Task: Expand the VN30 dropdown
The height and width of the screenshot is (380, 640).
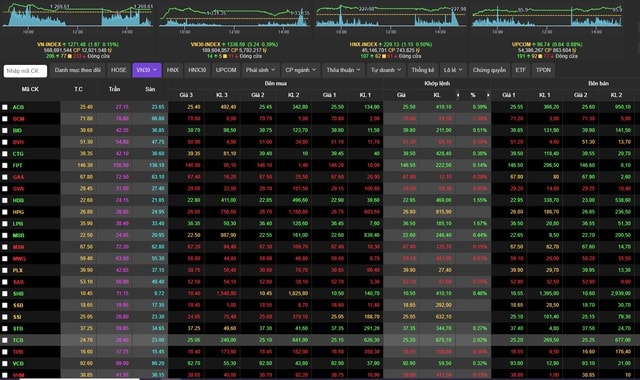Action: (x=147, y=70)
